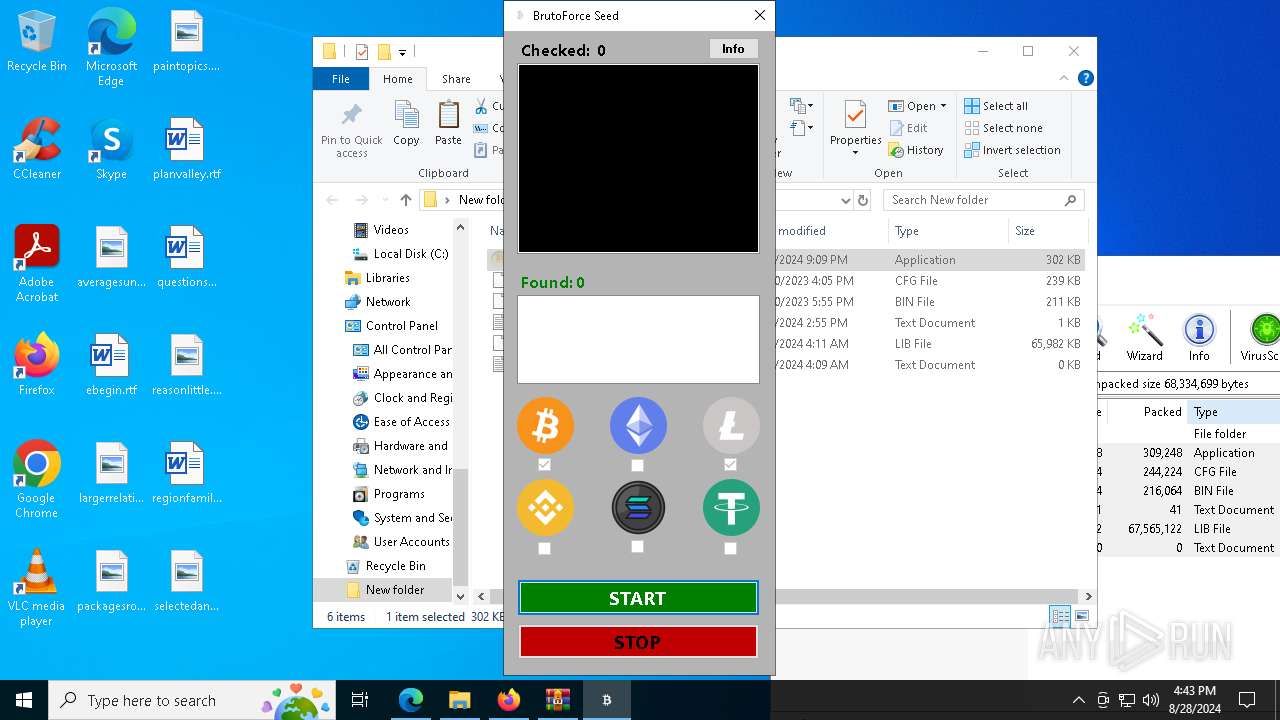The image size is (1280, 720).
Task: Switch to the Share ribbon tab
Action: [456, 79]
